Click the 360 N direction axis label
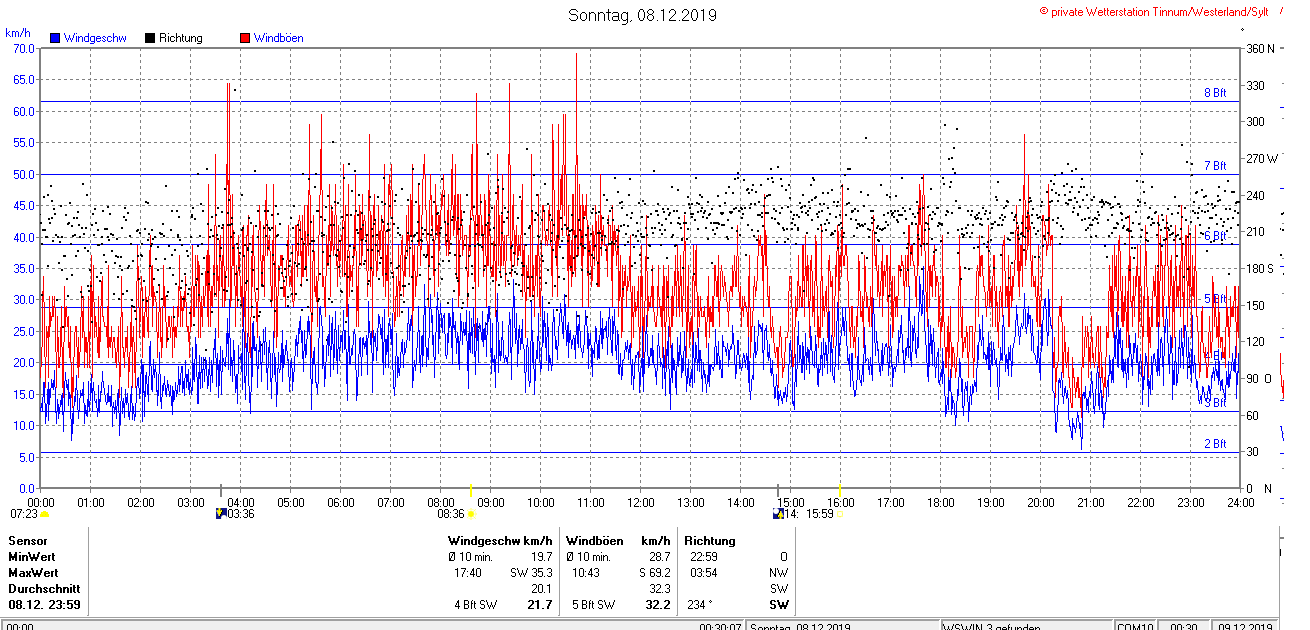This screenshot has width=1310, height=630. [1259, 49]
